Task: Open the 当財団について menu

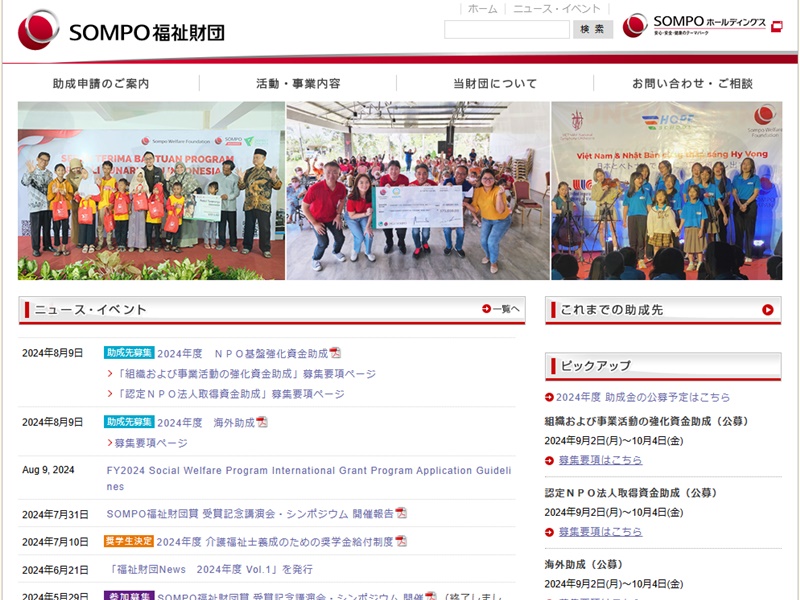Action: [495, 83]
